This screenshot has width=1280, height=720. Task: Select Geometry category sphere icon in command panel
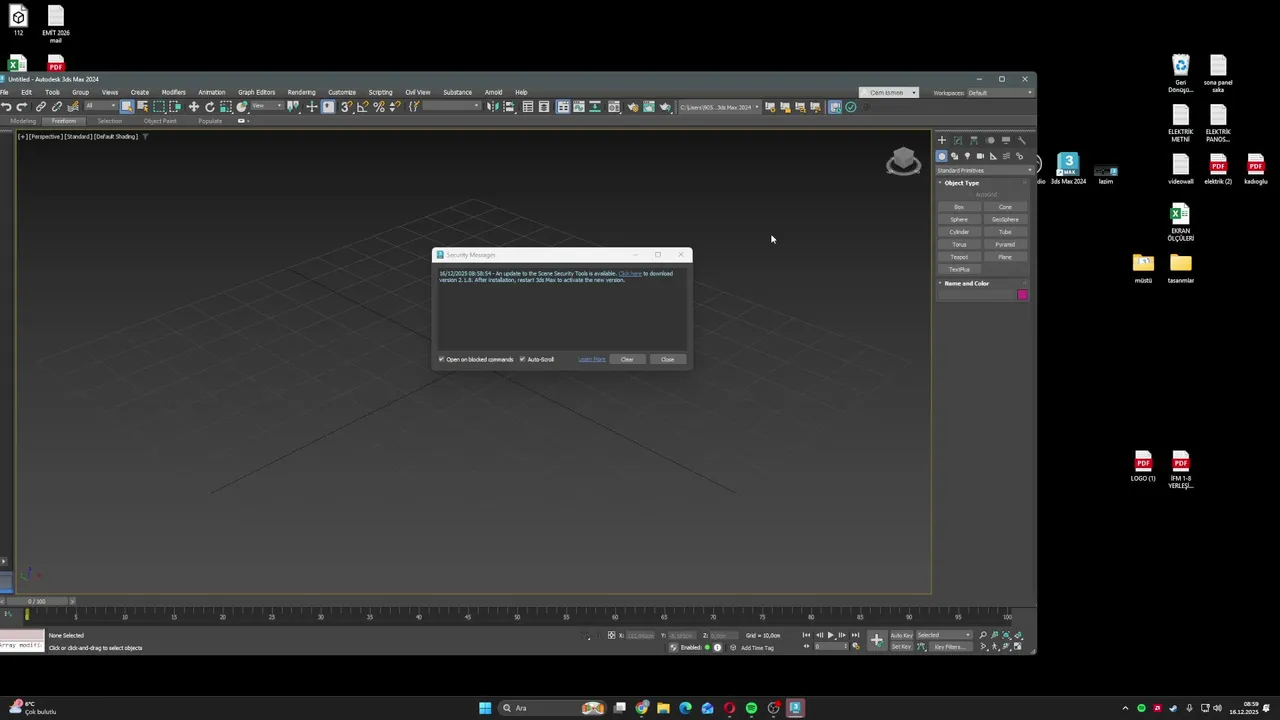coord(942,156)
